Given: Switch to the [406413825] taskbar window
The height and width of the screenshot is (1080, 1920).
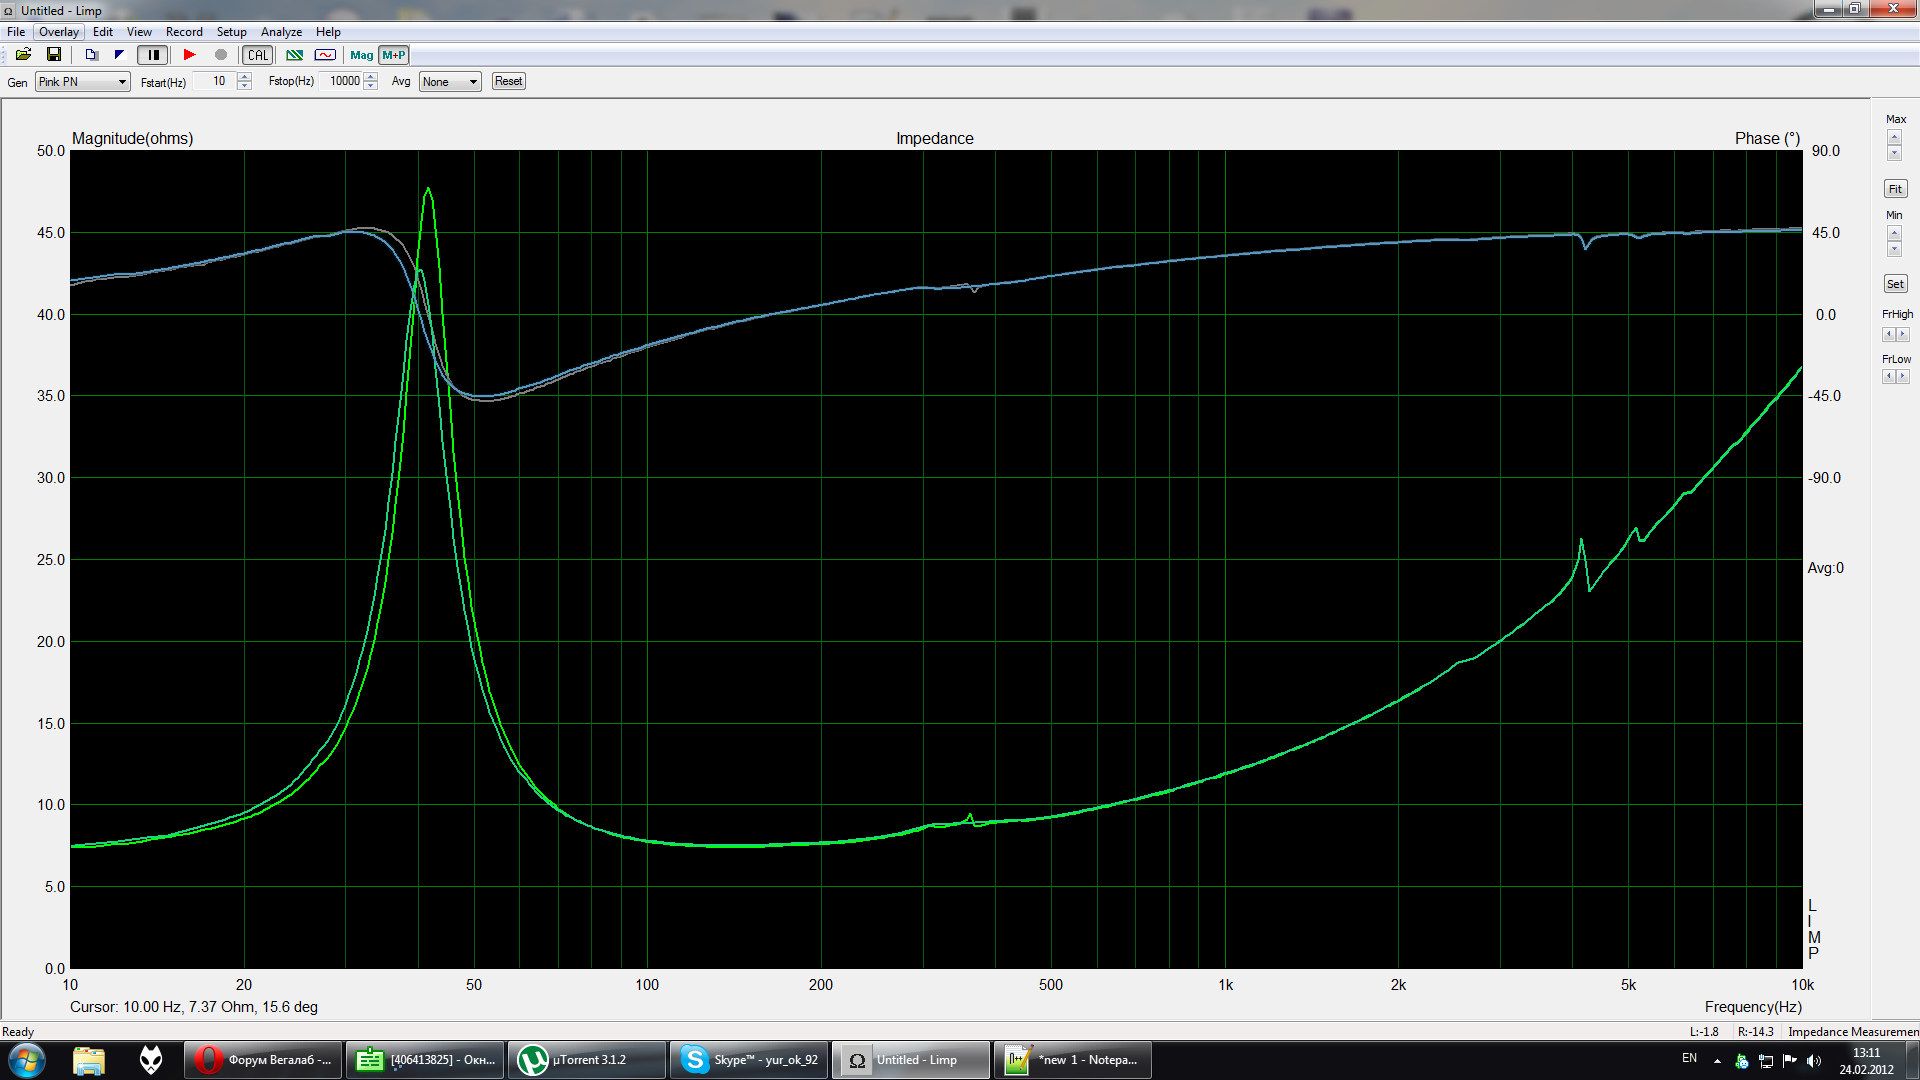Looking at the screenshot, I should click(x=425, y=1060).
